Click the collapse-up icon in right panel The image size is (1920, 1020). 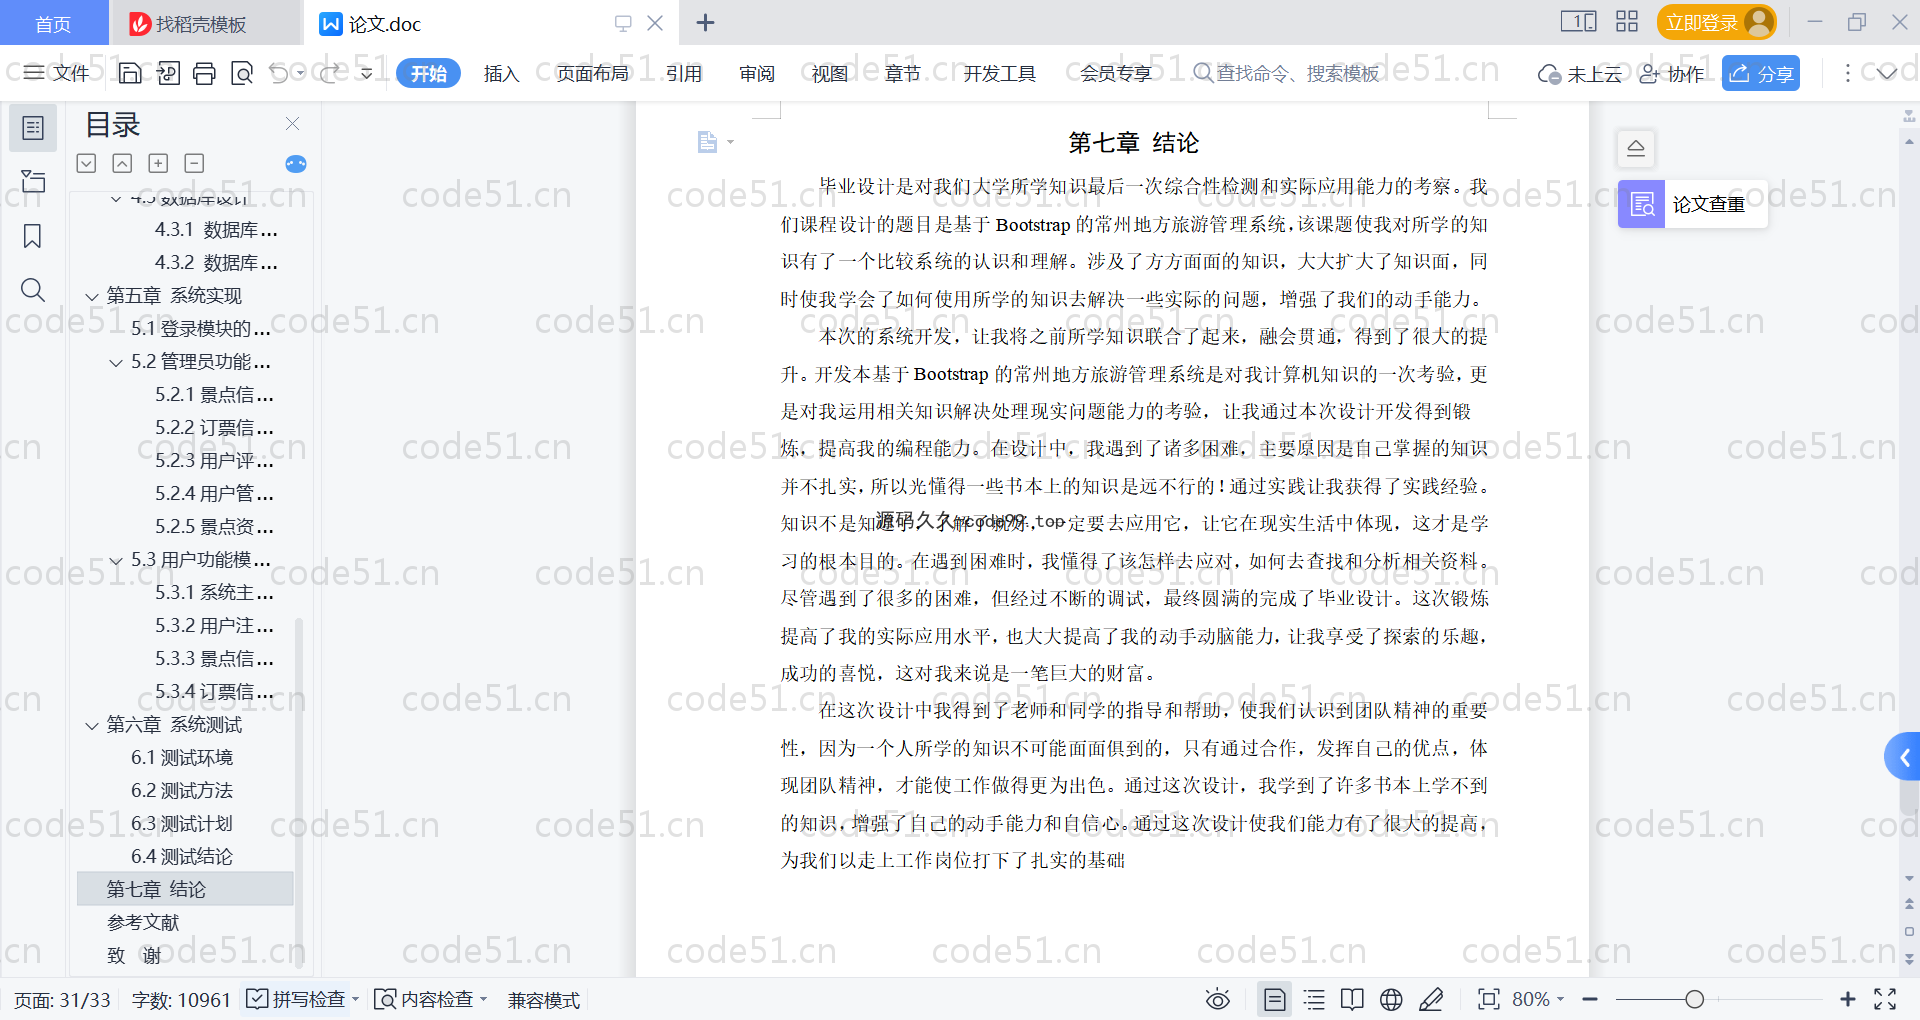[1636, 148]
